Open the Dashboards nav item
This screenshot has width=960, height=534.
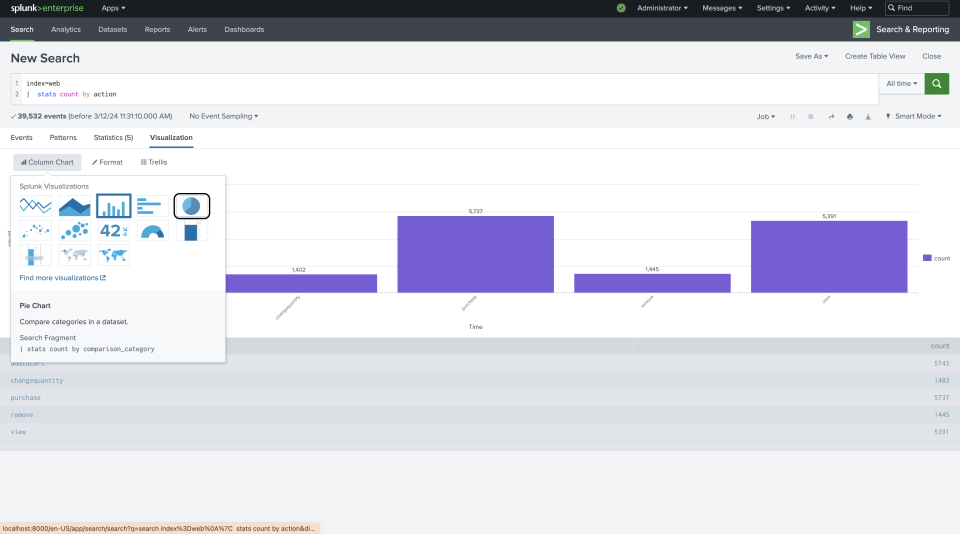point(244,29)
